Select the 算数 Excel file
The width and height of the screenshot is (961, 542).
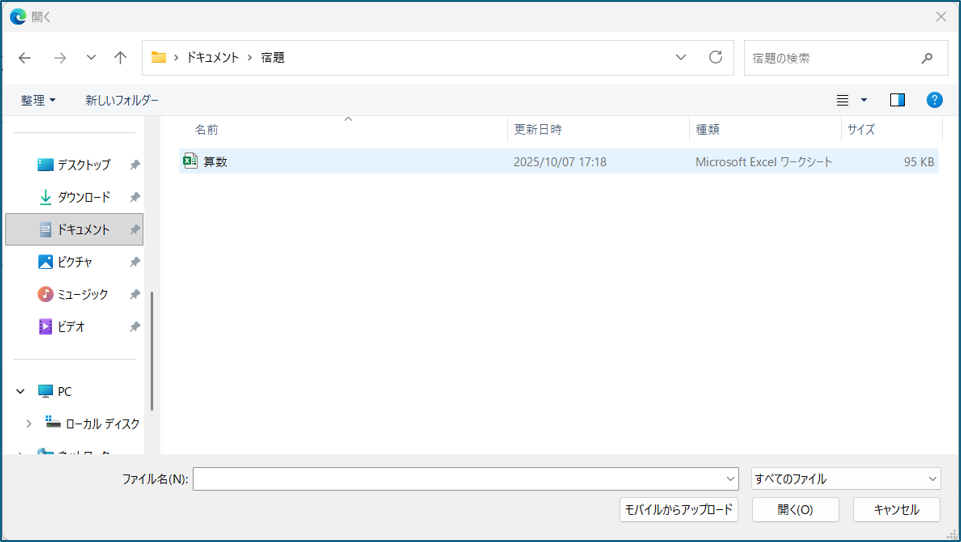(x=216, y=161)
